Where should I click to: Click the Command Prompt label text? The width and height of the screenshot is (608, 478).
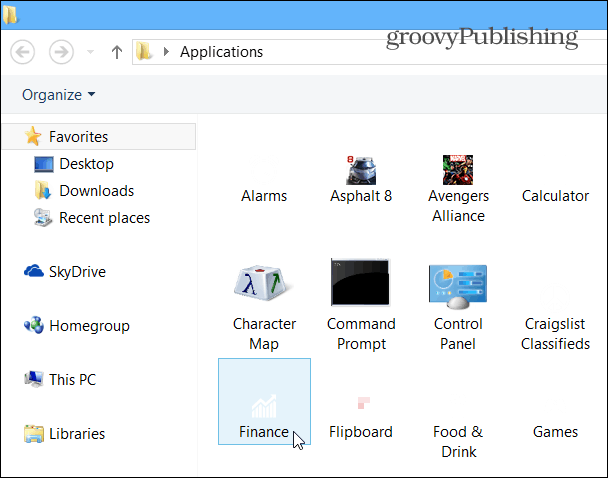361,334
